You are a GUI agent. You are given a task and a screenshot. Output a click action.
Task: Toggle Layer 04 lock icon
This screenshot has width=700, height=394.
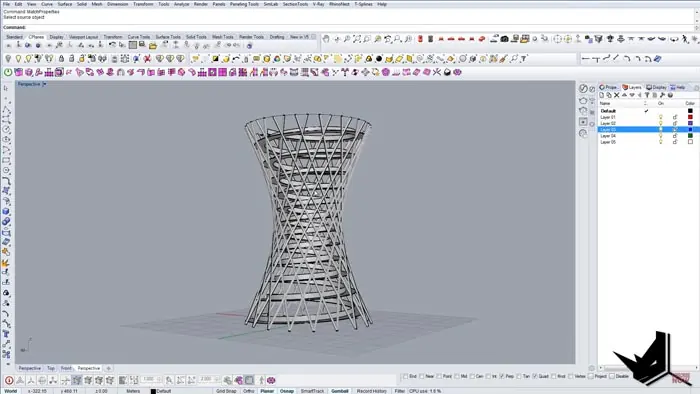(675, 136)
